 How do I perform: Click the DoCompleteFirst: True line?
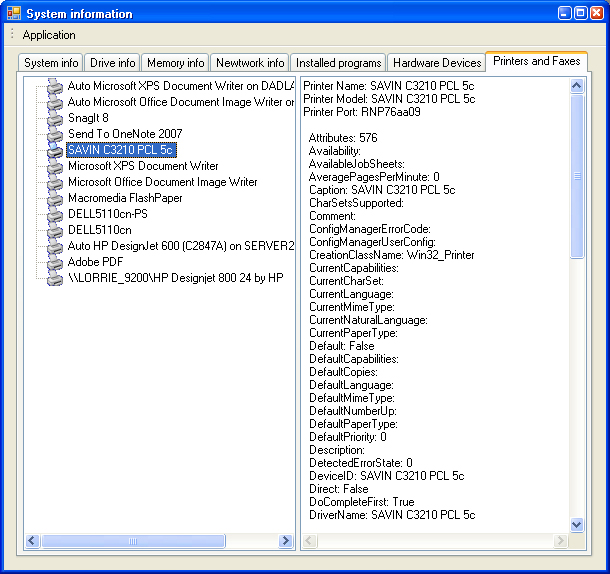362,502
